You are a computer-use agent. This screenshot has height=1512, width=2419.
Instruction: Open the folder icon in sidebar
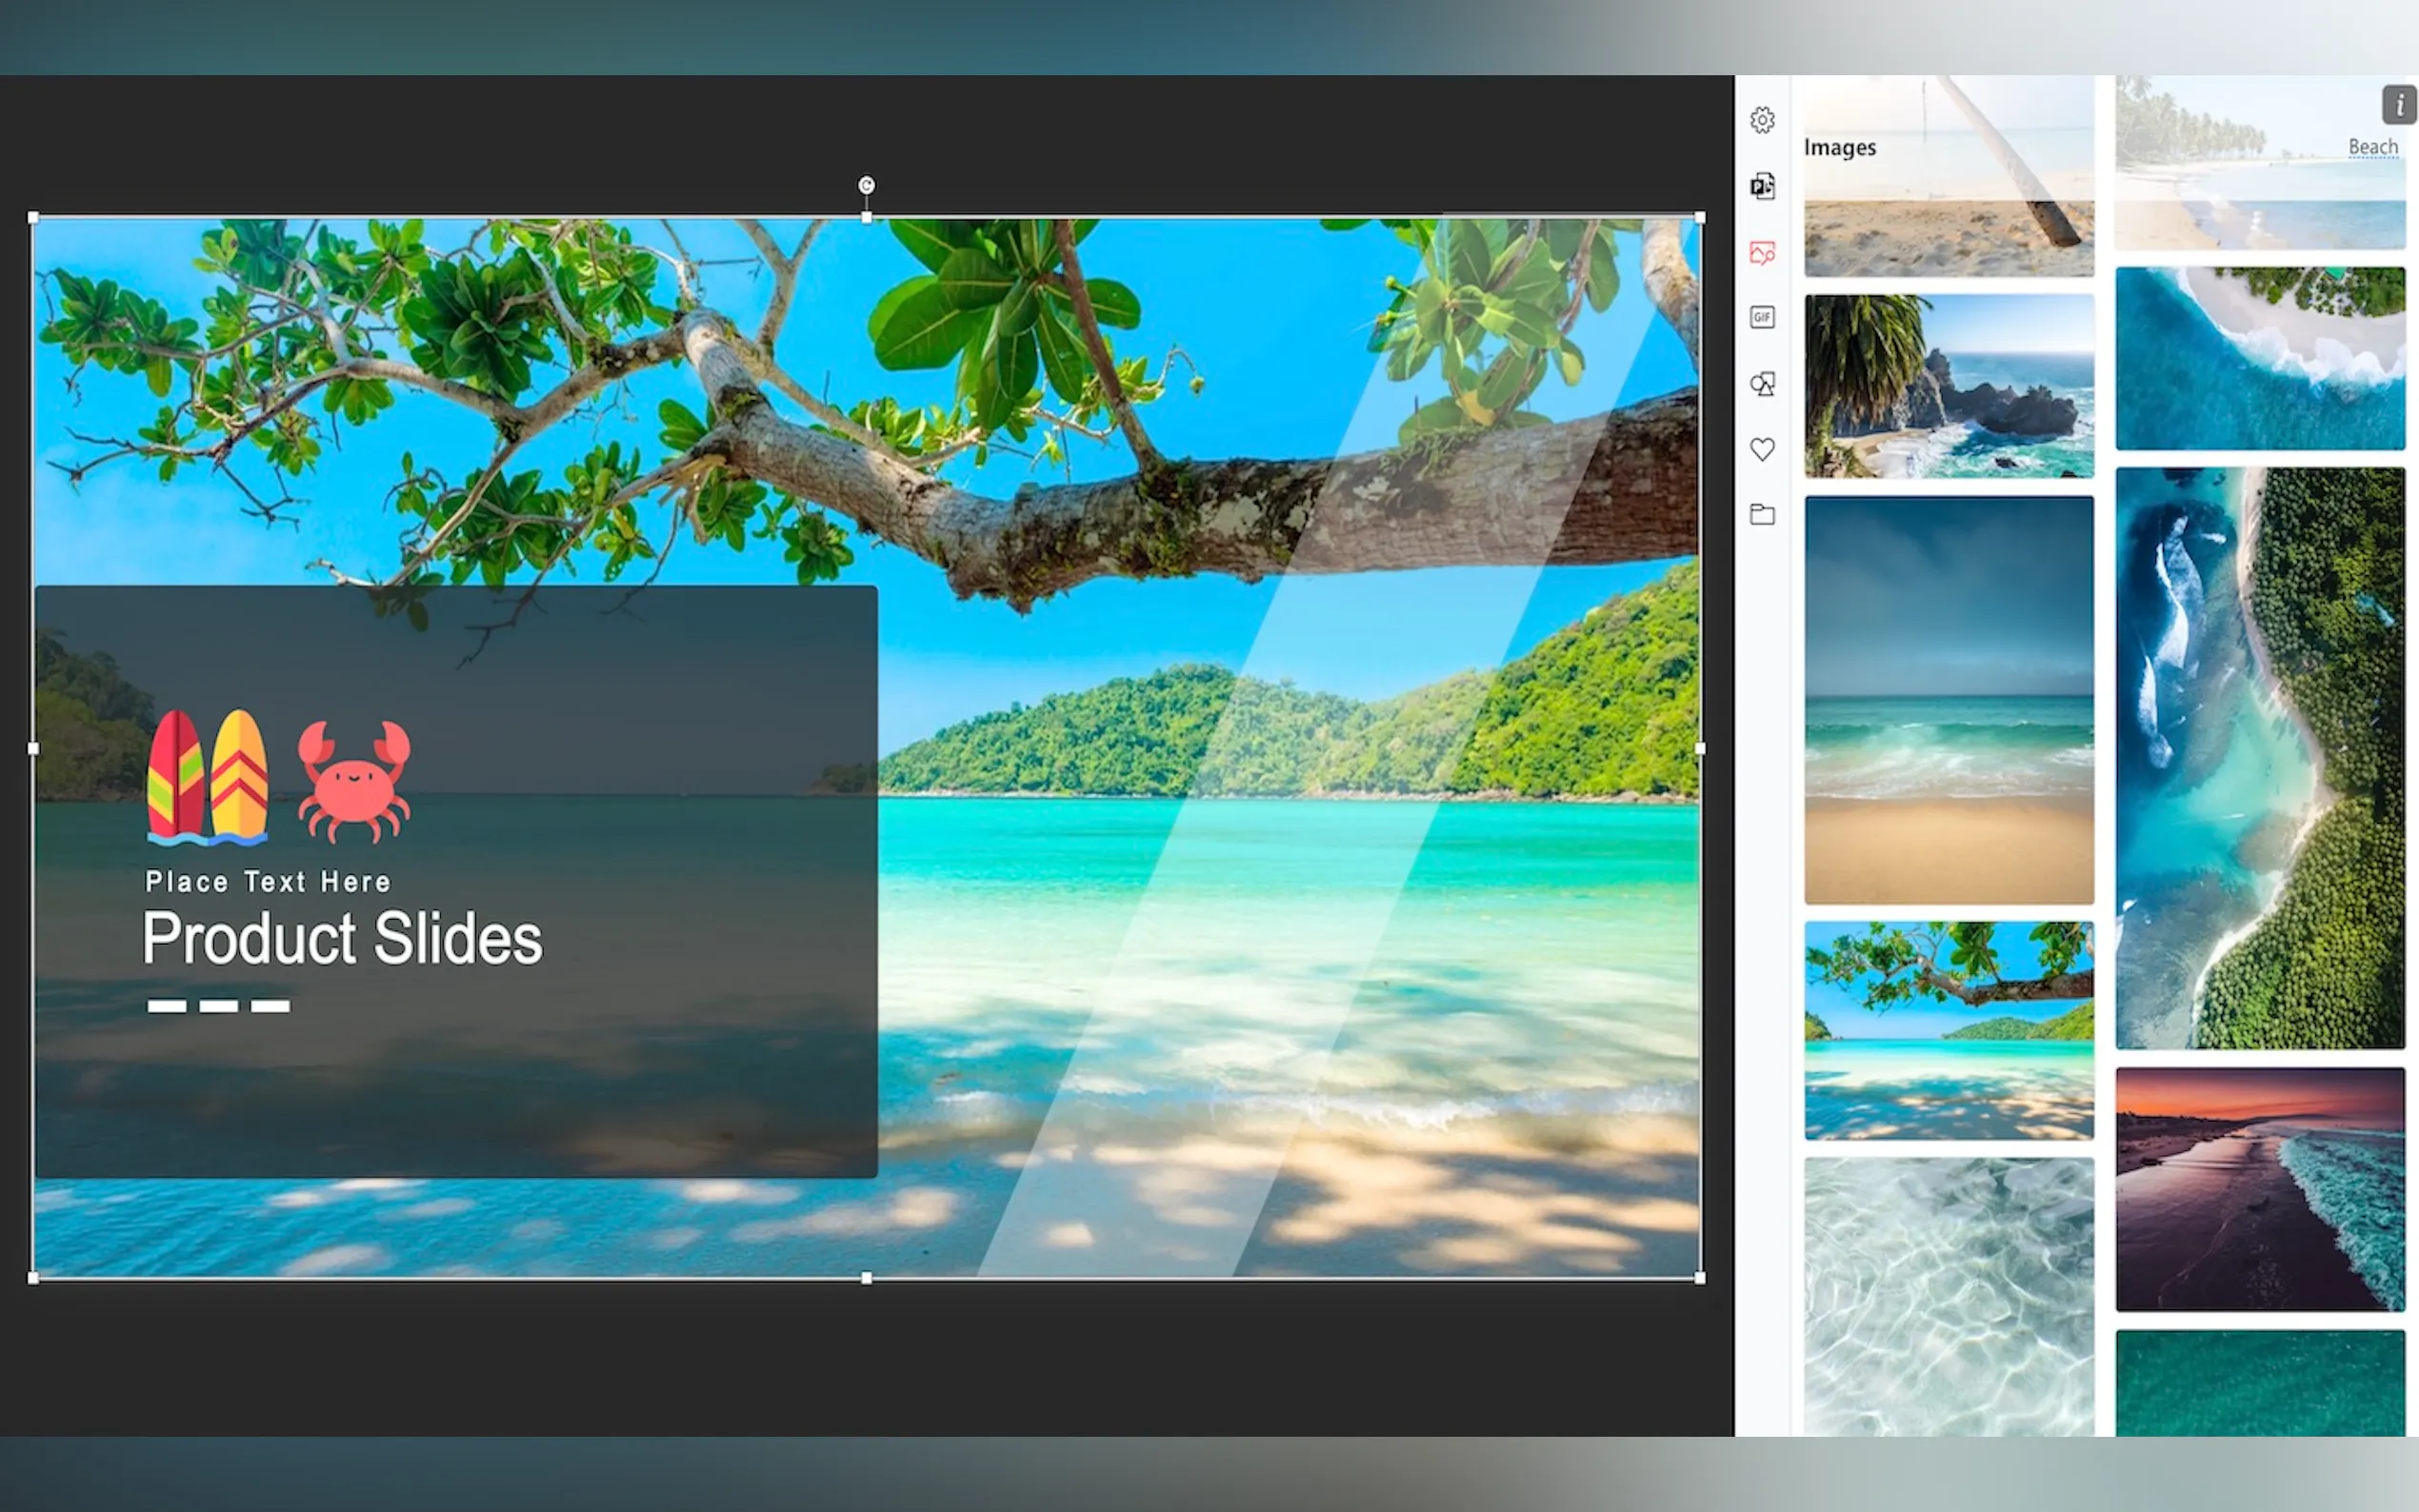pyautogui.click(x=1762, y=515)
